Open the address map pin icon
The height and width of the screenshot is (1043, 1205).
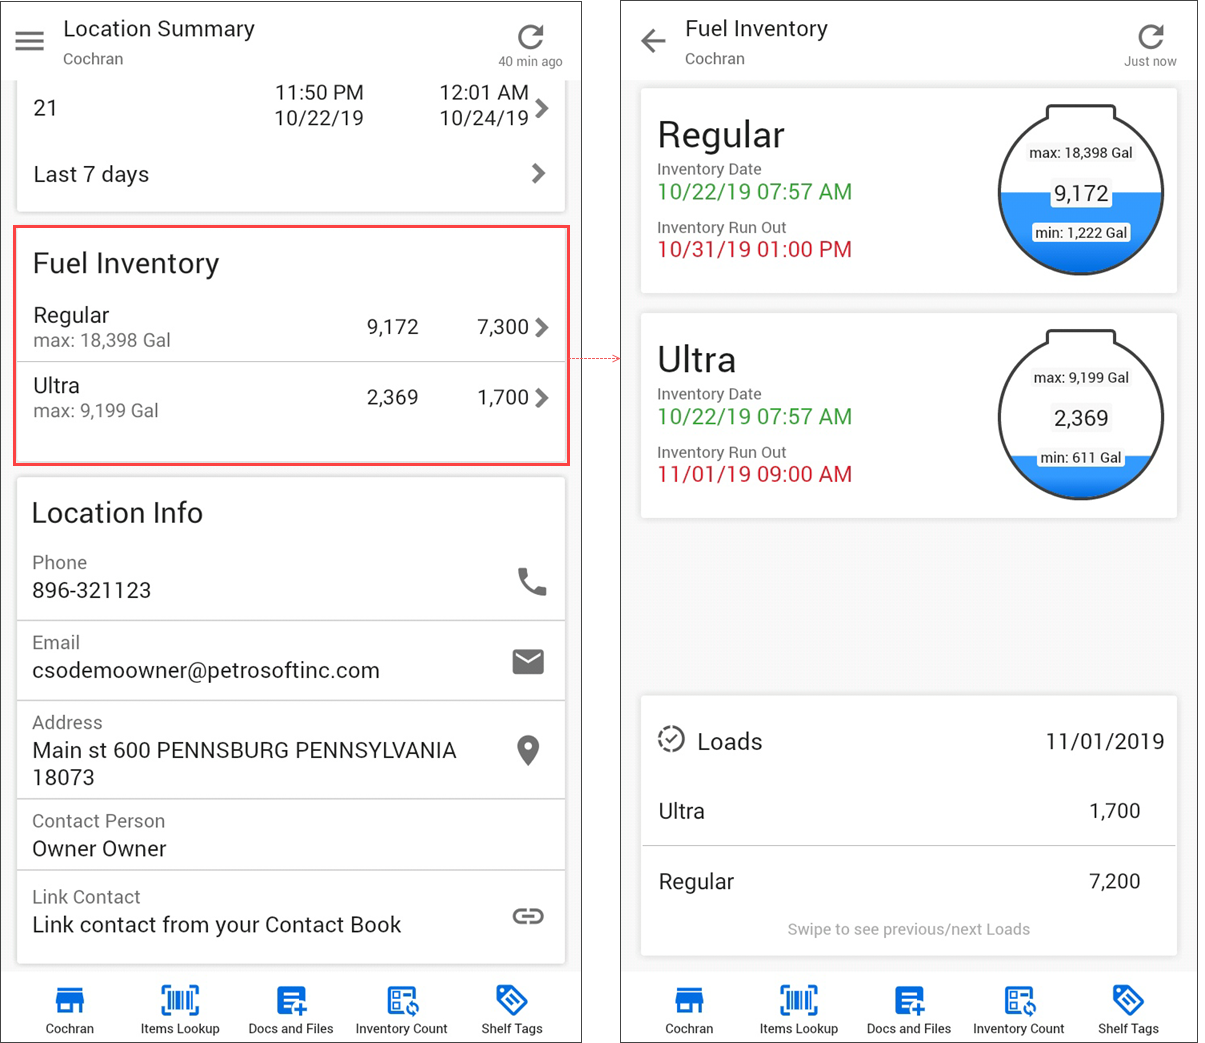[528, 750]
